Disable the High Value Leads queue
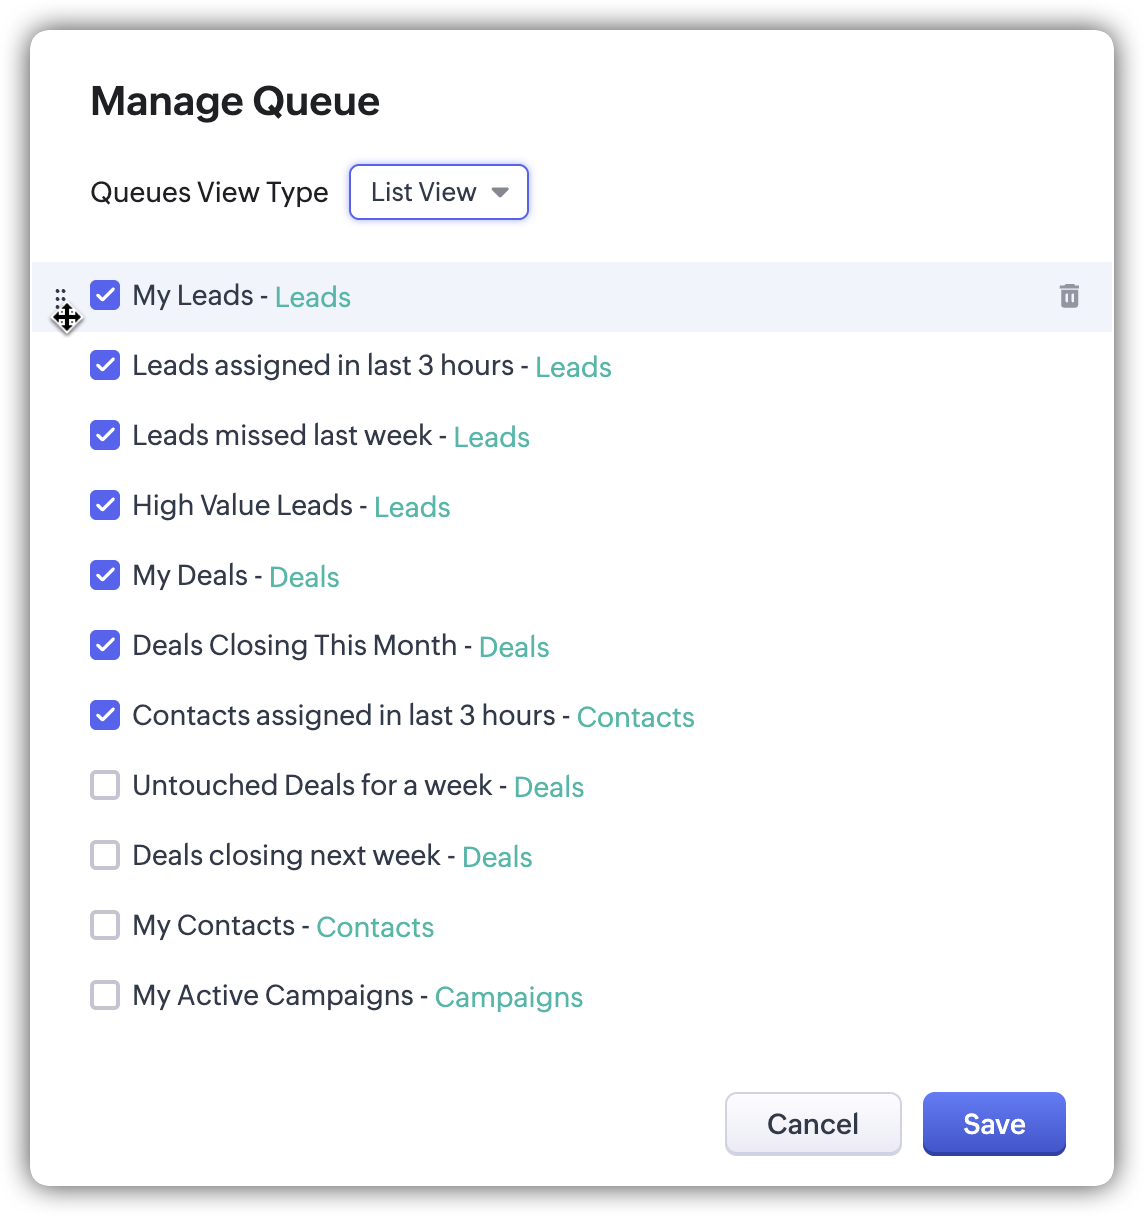The image size is (1144, 1216). tap(105, 505)
